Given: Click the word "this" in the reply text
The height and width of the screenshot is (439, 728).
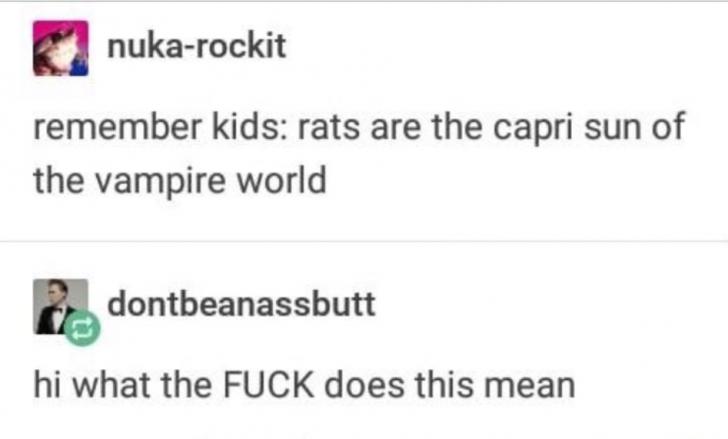Looking at the screenshot, I should [444, 385].
